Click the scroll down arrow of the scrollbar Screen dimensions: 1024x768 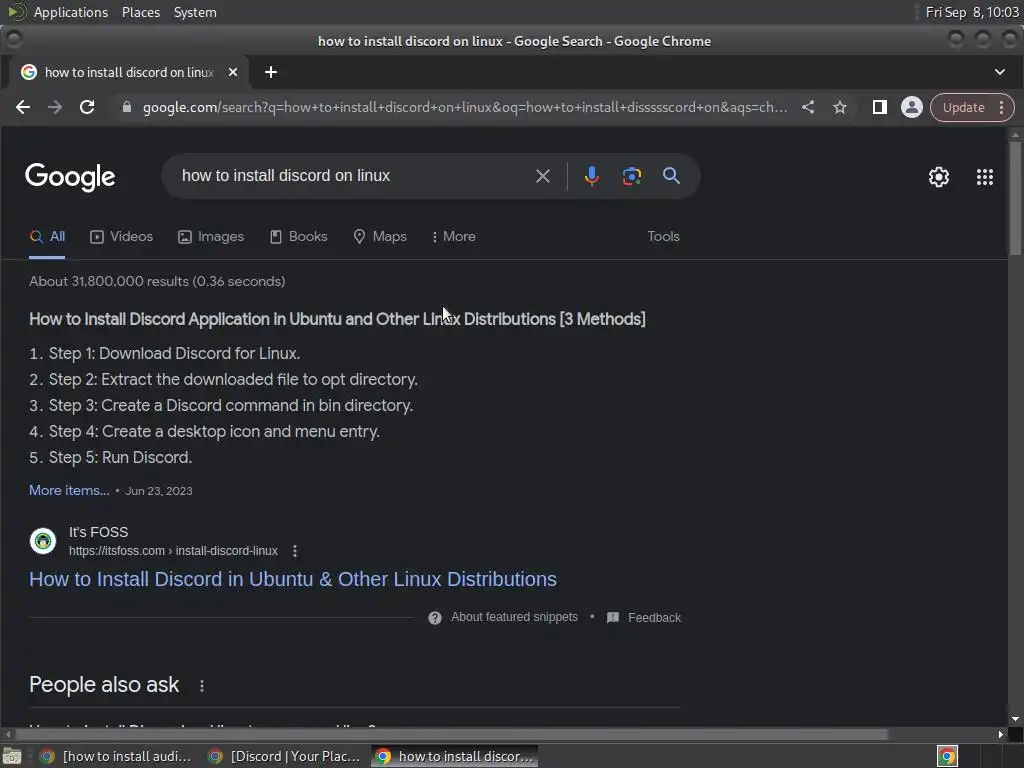1015,719
